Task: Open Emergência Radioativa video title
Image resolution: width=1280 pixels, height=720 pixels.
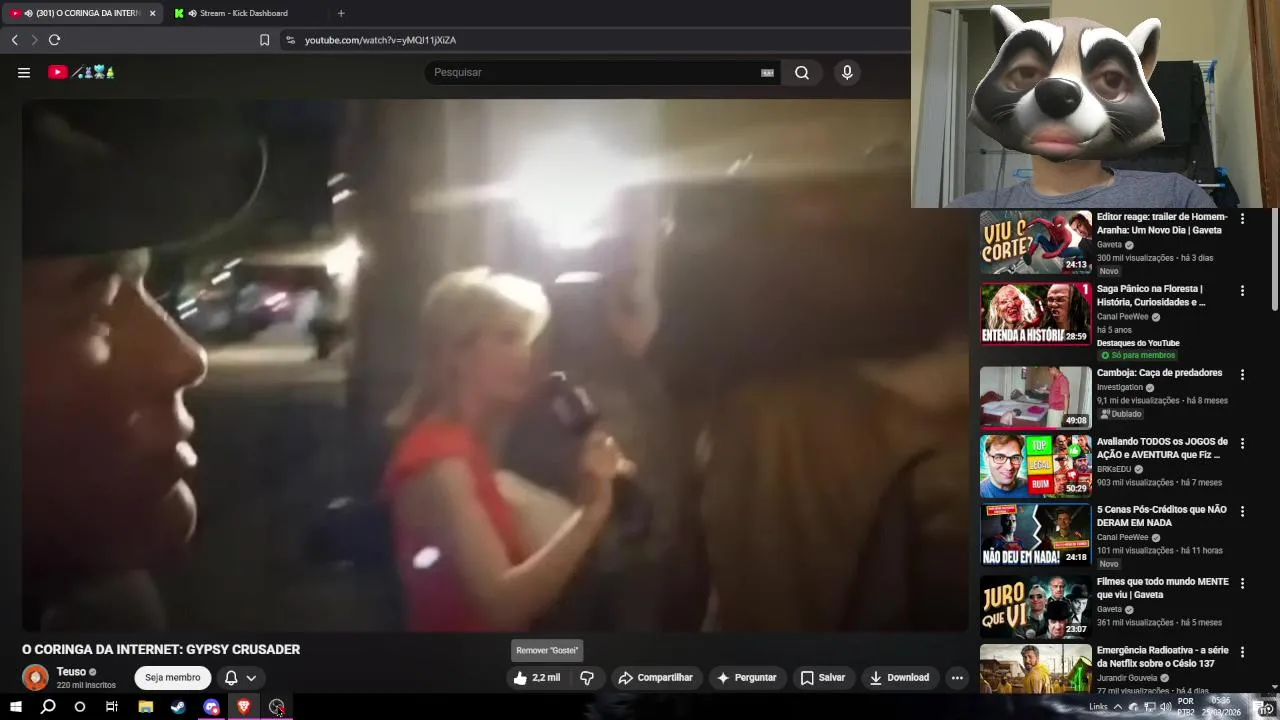Action: [1163, 657]
